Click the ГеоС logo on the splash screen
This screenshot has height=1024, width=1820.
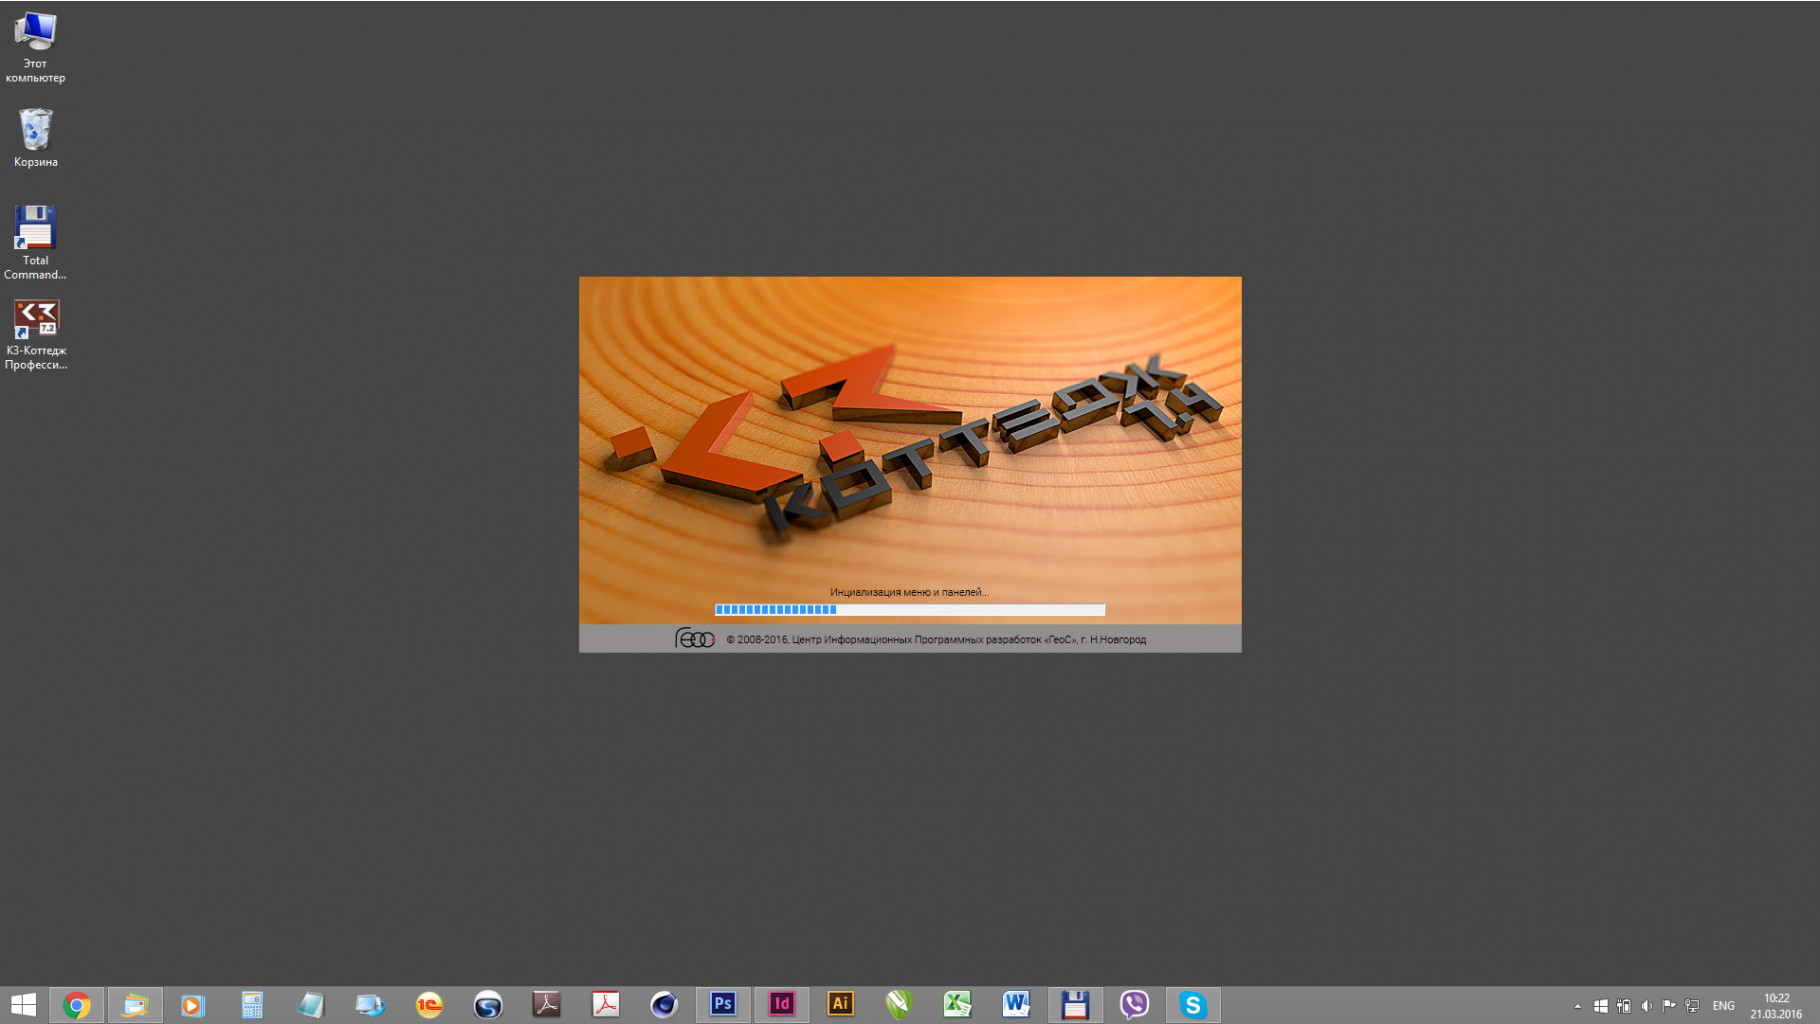pos(695,638)
